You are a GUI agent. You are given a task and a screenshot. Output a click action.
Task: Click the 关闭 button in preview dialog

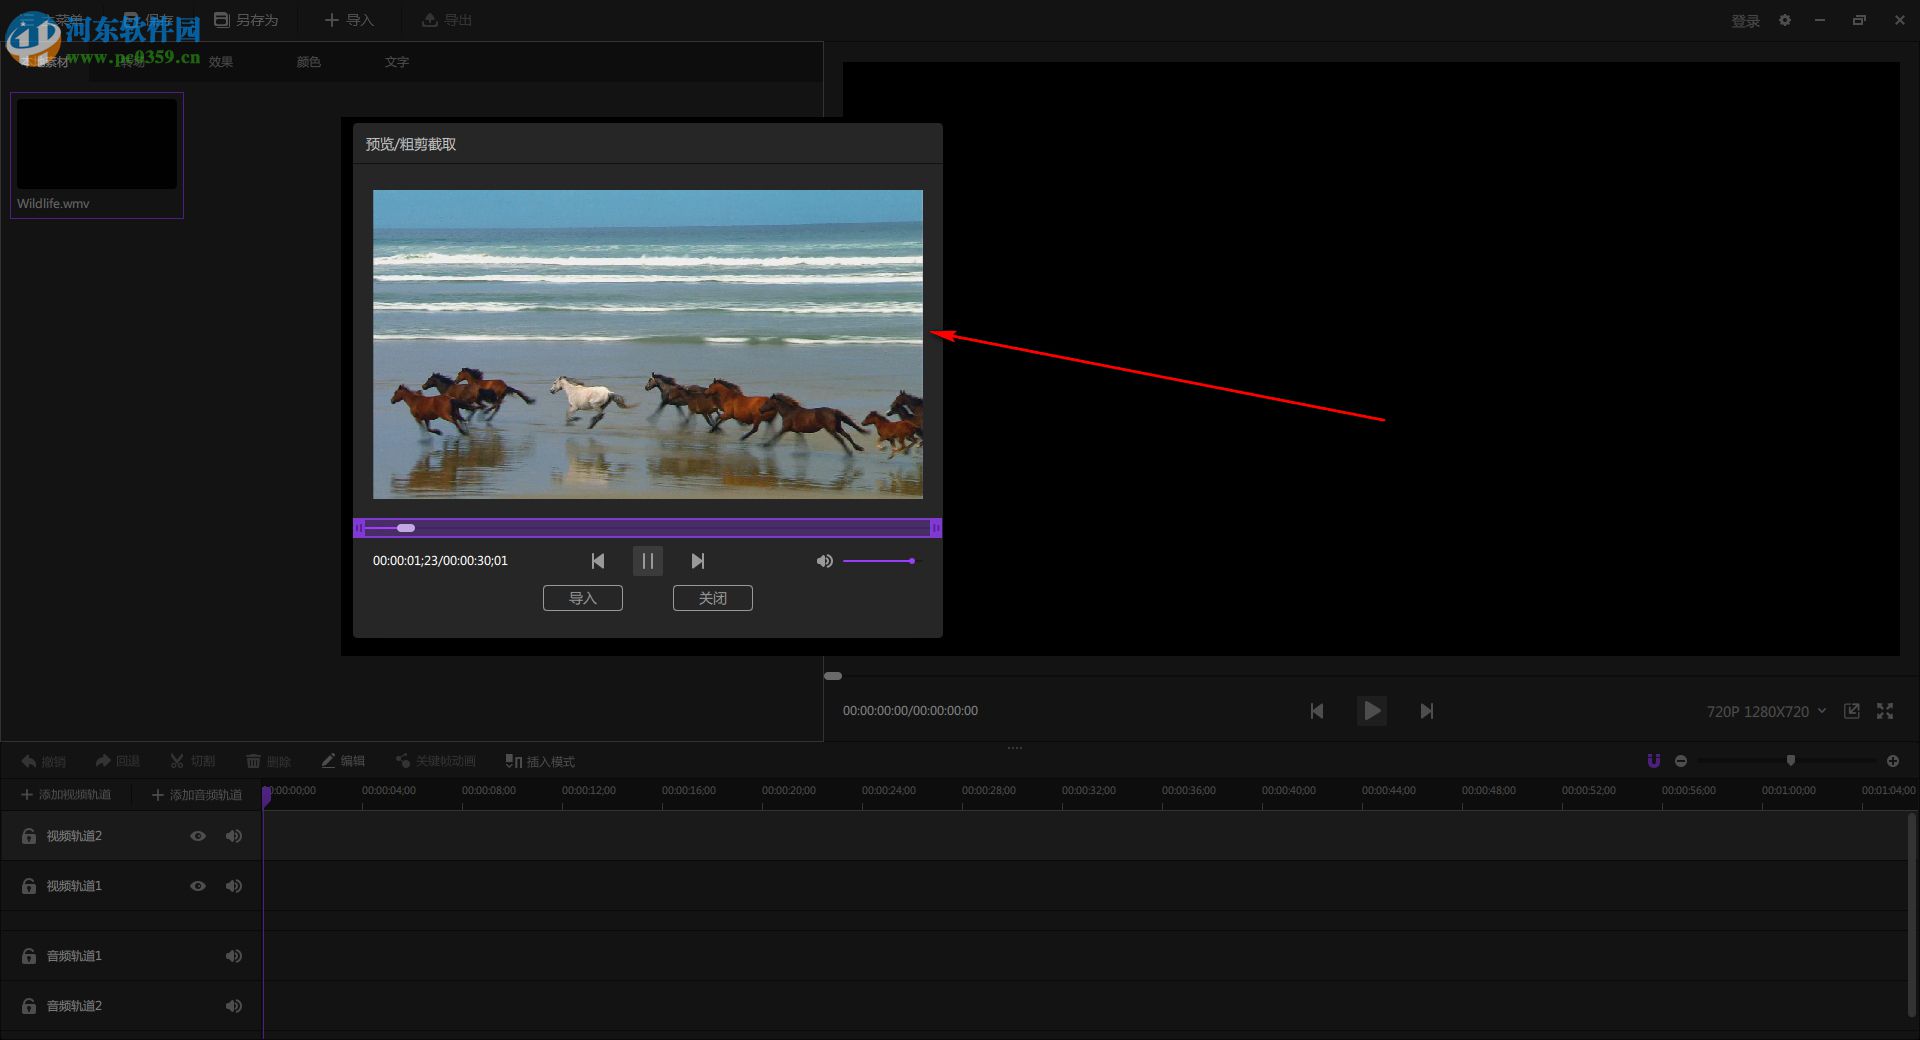pyautogui.click(x=712, y=598)
